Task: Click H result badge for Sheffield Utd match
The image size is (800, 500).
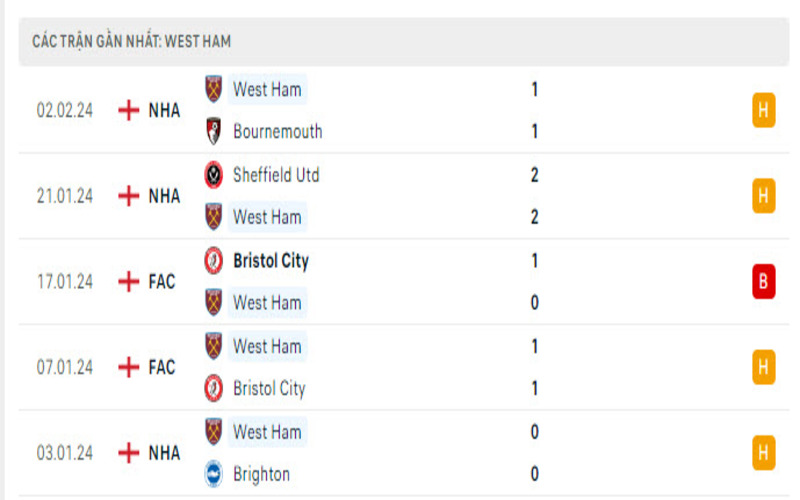Action: tap(764, 196)
